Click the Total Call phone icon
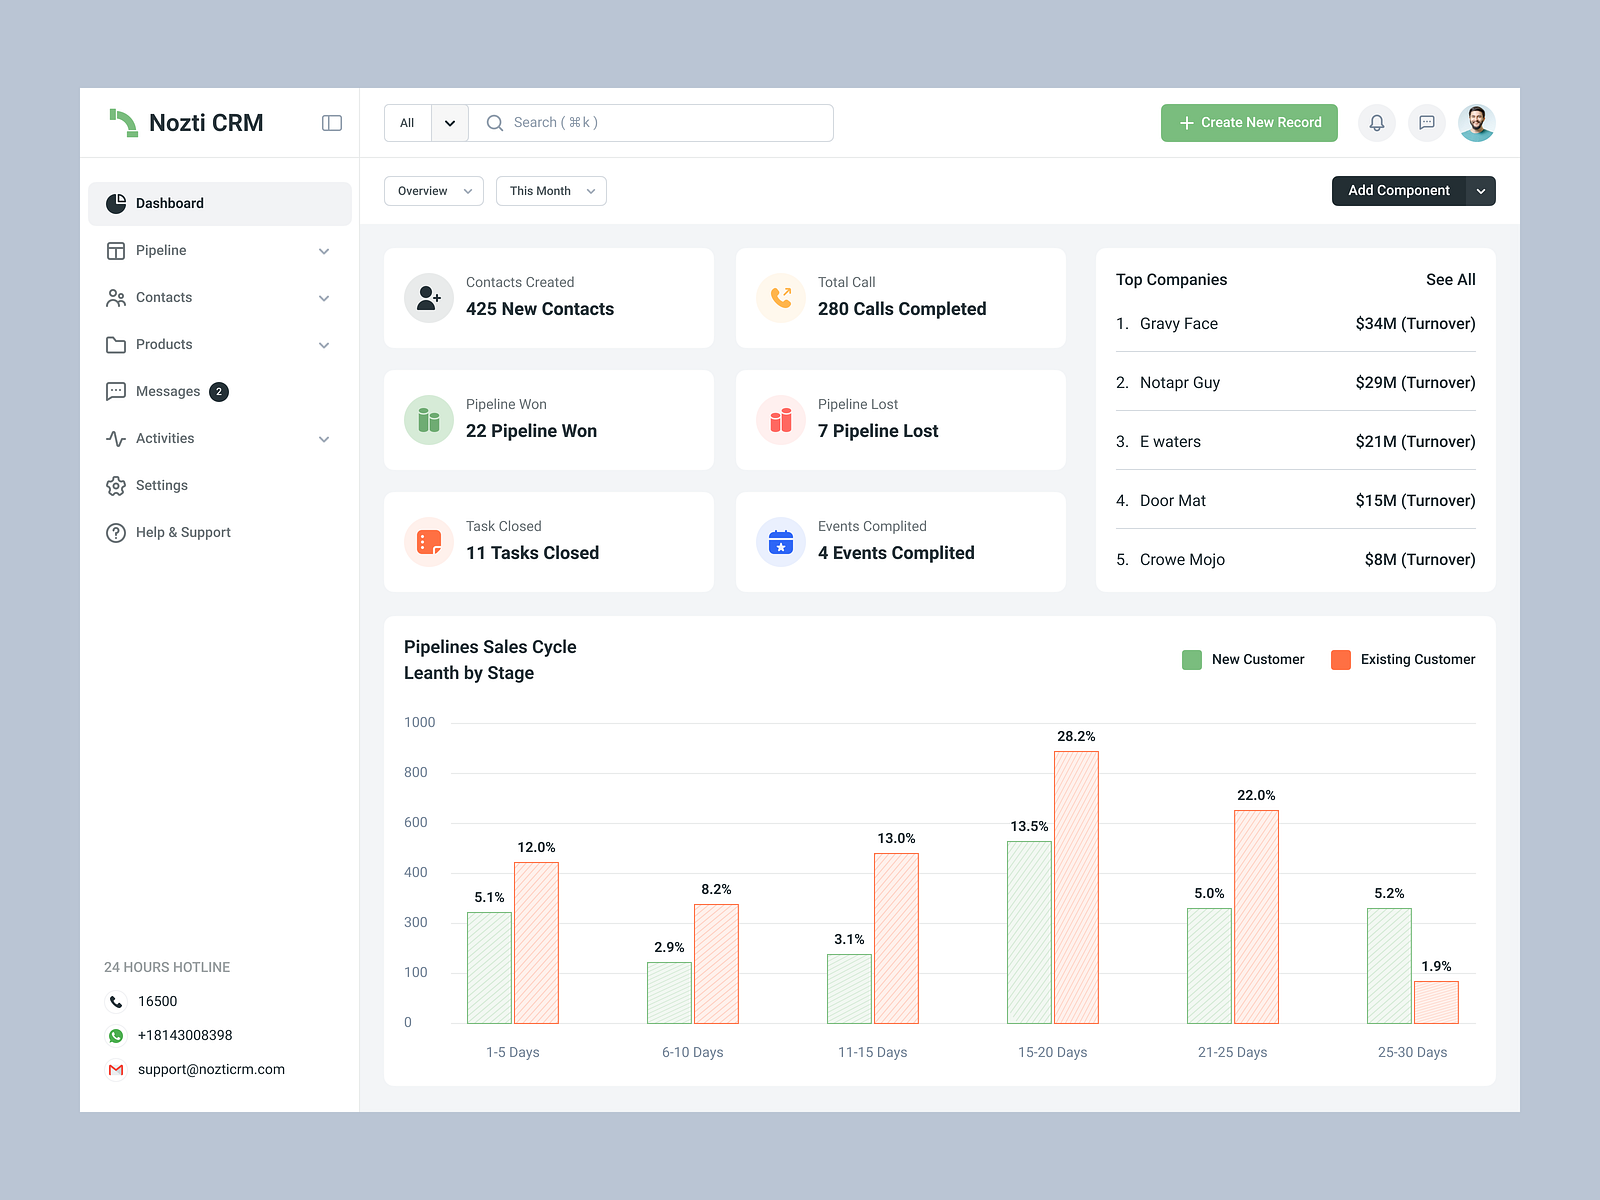Image resolution: width=1600 pixels, height=1200 pixels. [x=781, y=298]
